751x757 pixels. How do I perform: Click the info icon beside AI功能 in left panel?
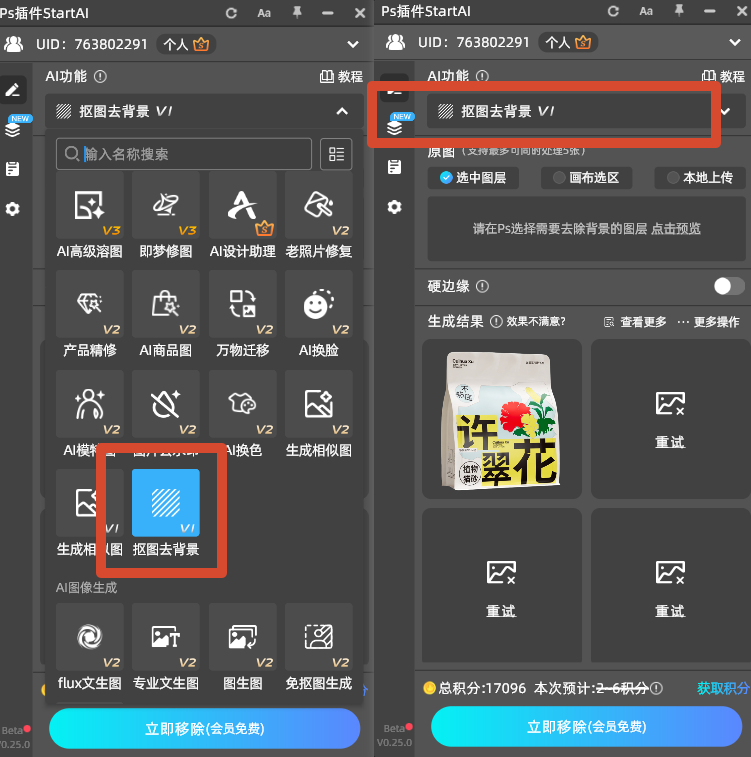pos(100,76)
